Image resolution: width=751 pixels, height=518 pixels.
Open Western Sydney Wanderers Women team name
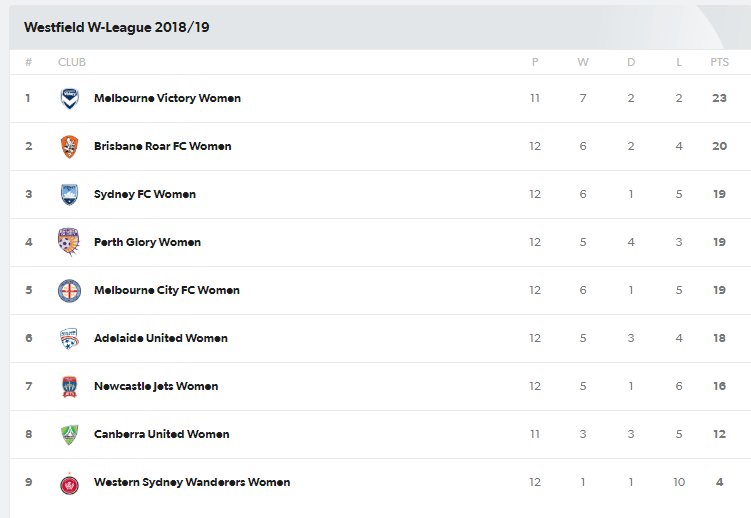[192, 482]
